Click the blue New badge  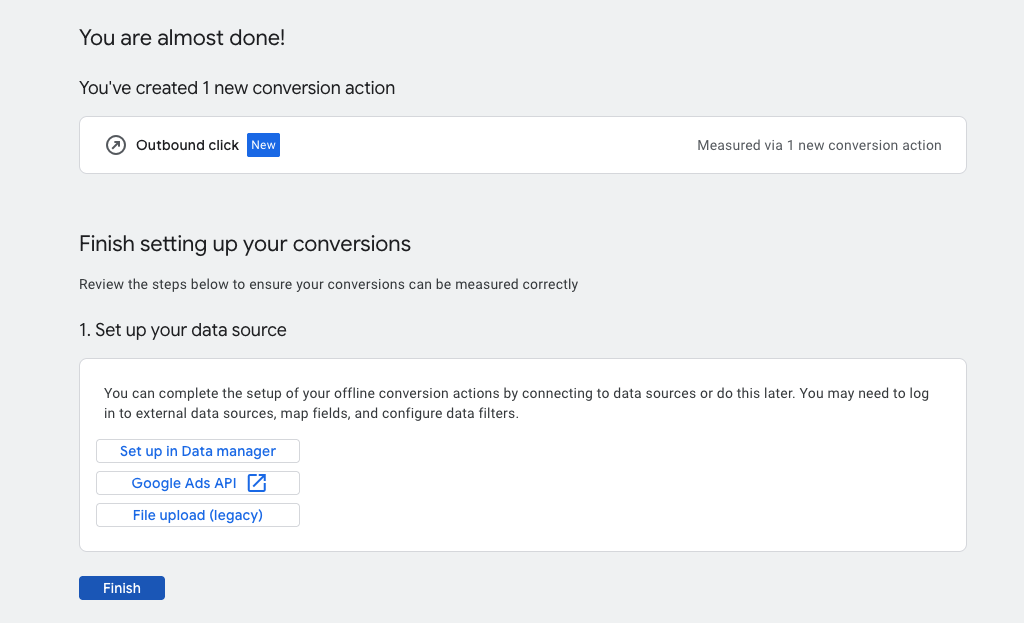tap(263, 145)
